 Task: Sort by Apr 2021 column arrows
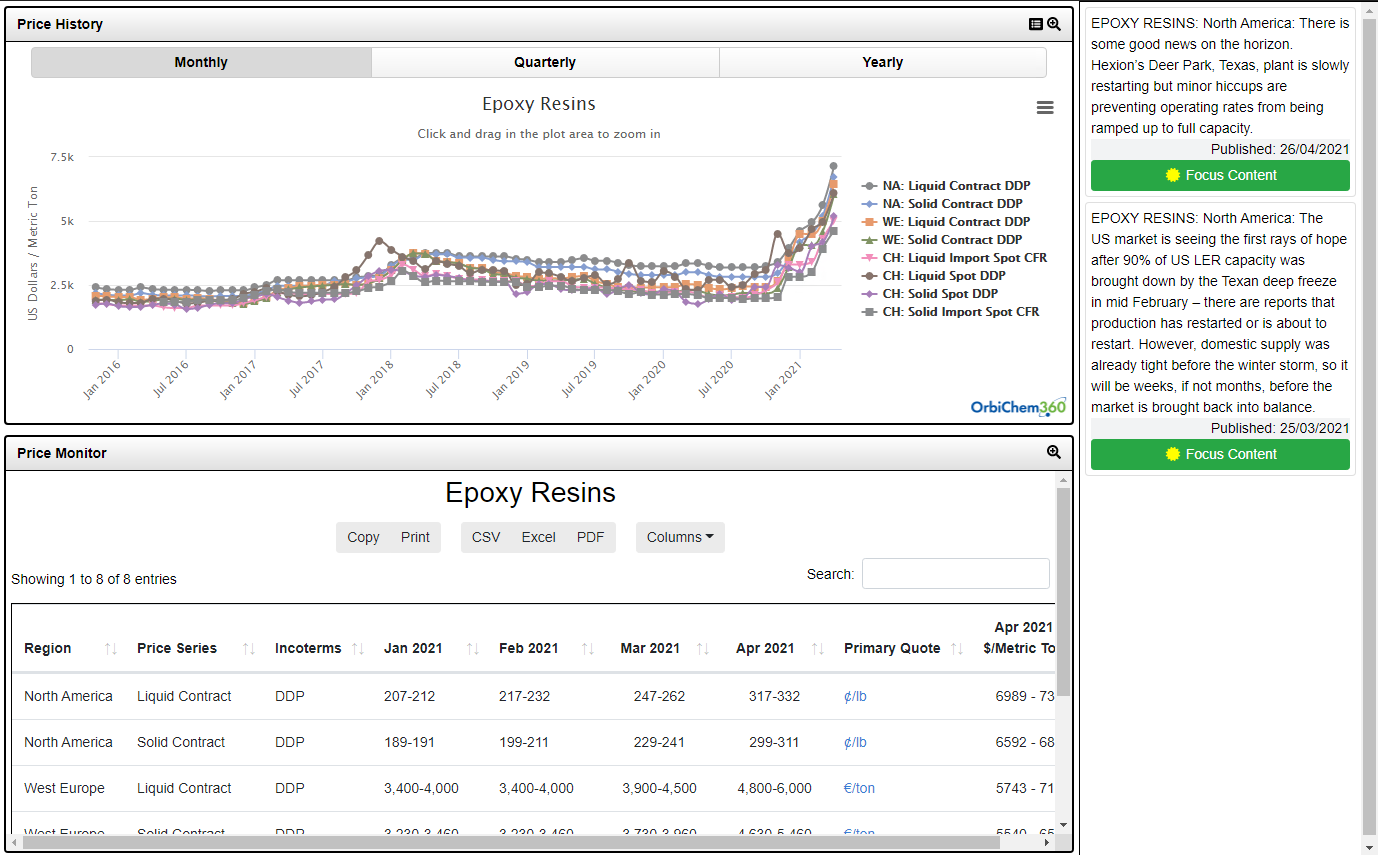818,649
